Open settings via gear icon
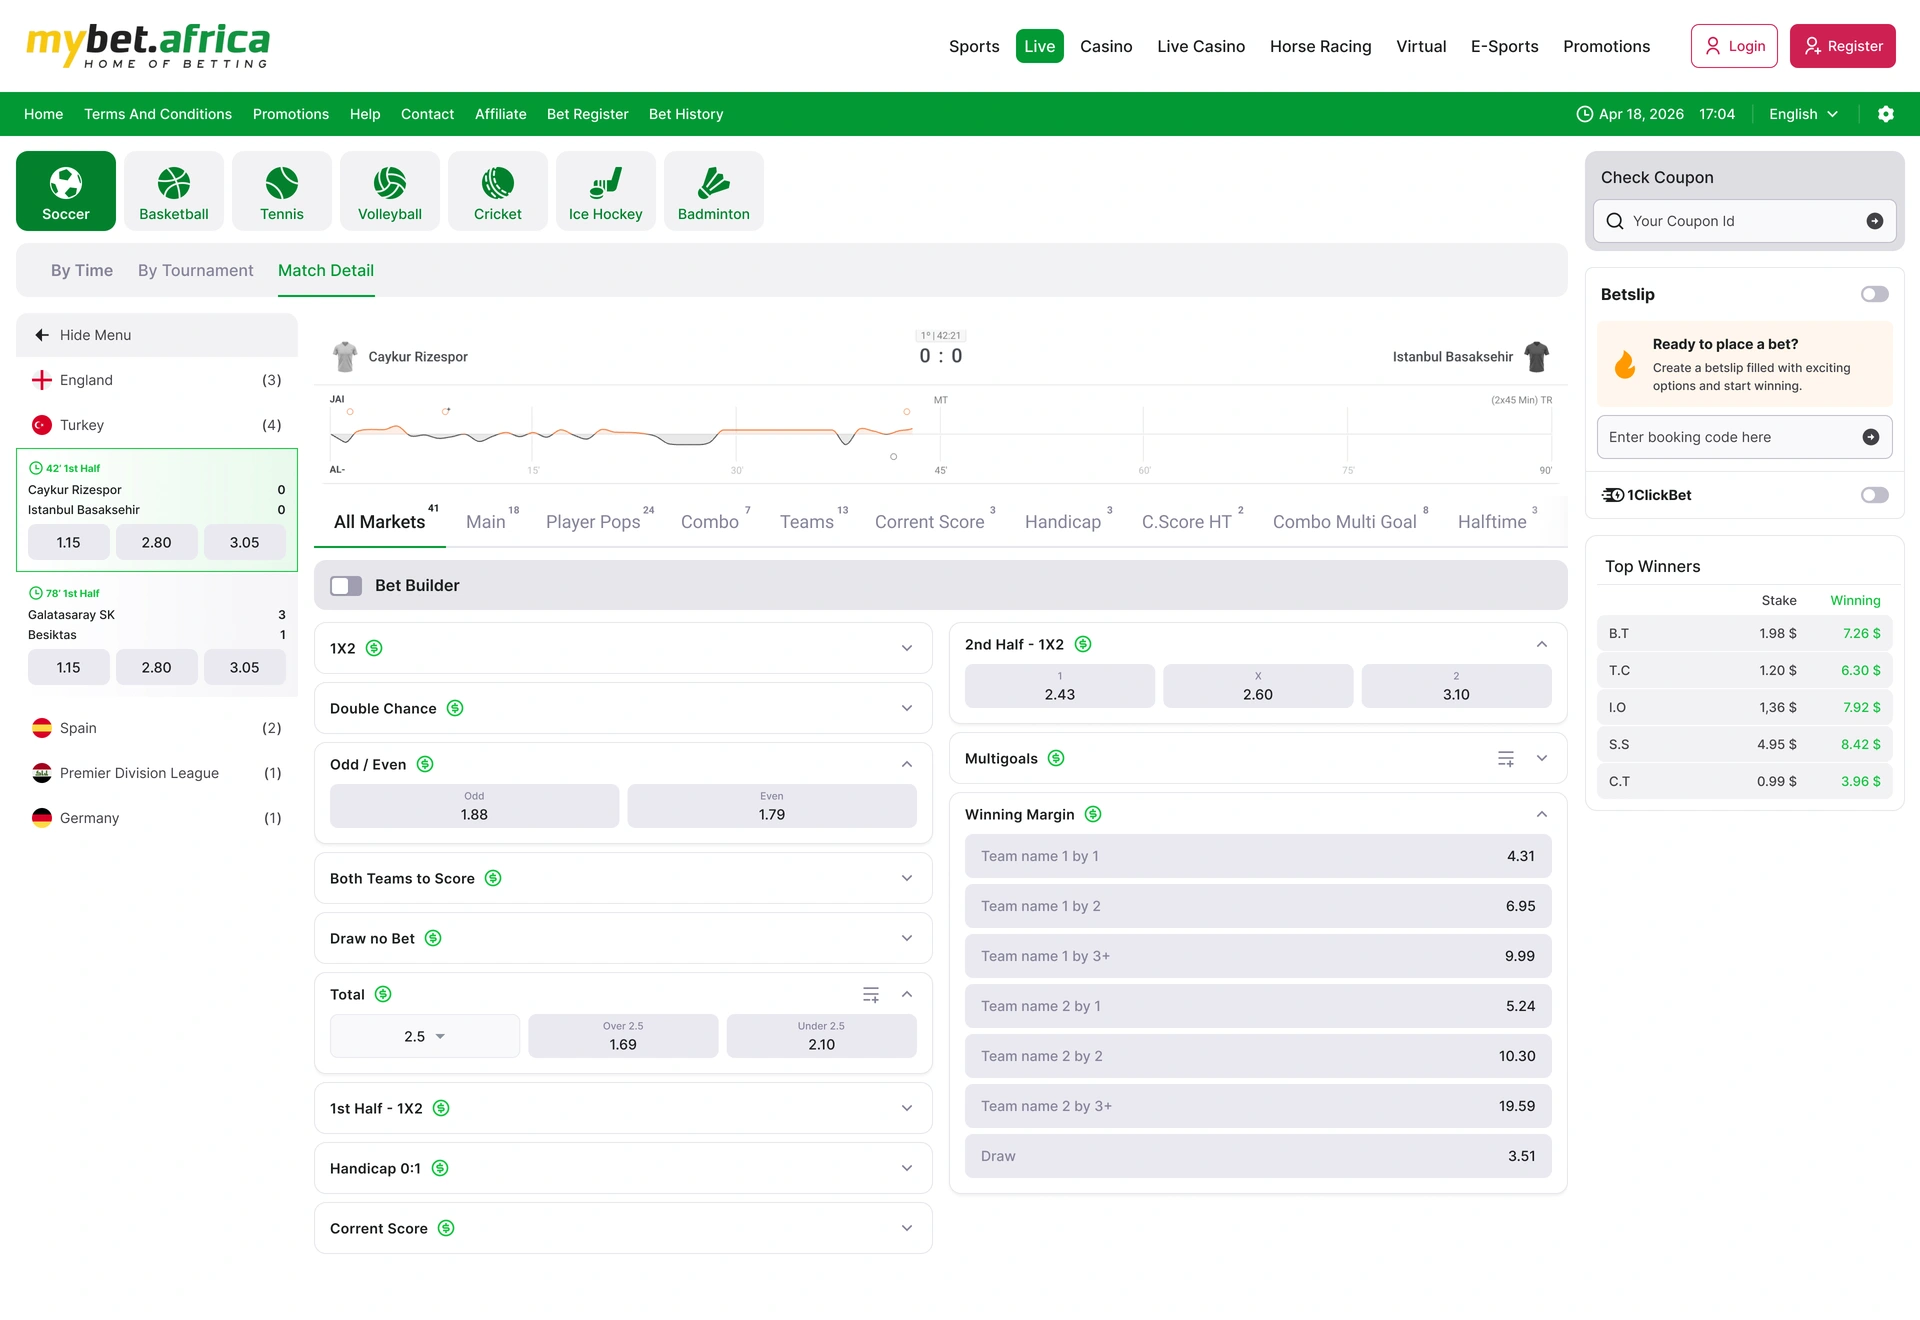 [1886, 114]
